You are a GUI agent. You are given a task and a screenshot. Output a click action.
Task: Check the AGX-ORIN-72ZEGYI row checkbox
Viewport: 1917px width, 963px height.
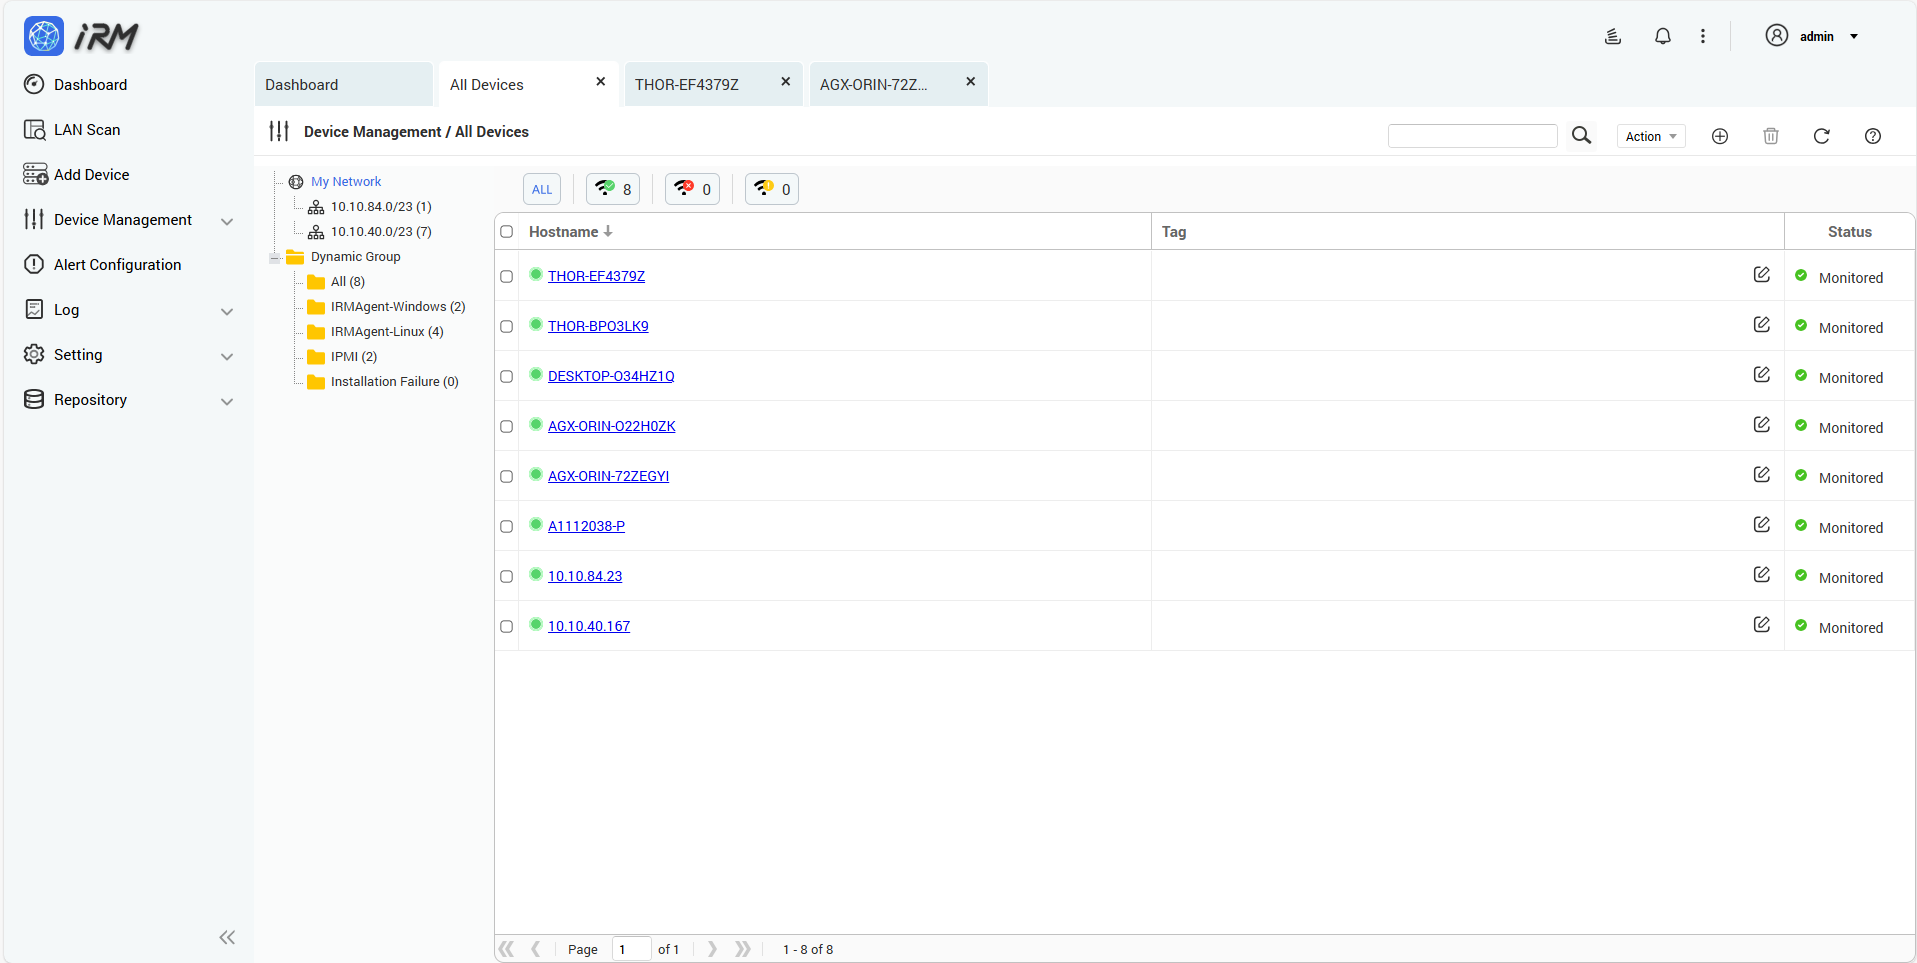507,477
